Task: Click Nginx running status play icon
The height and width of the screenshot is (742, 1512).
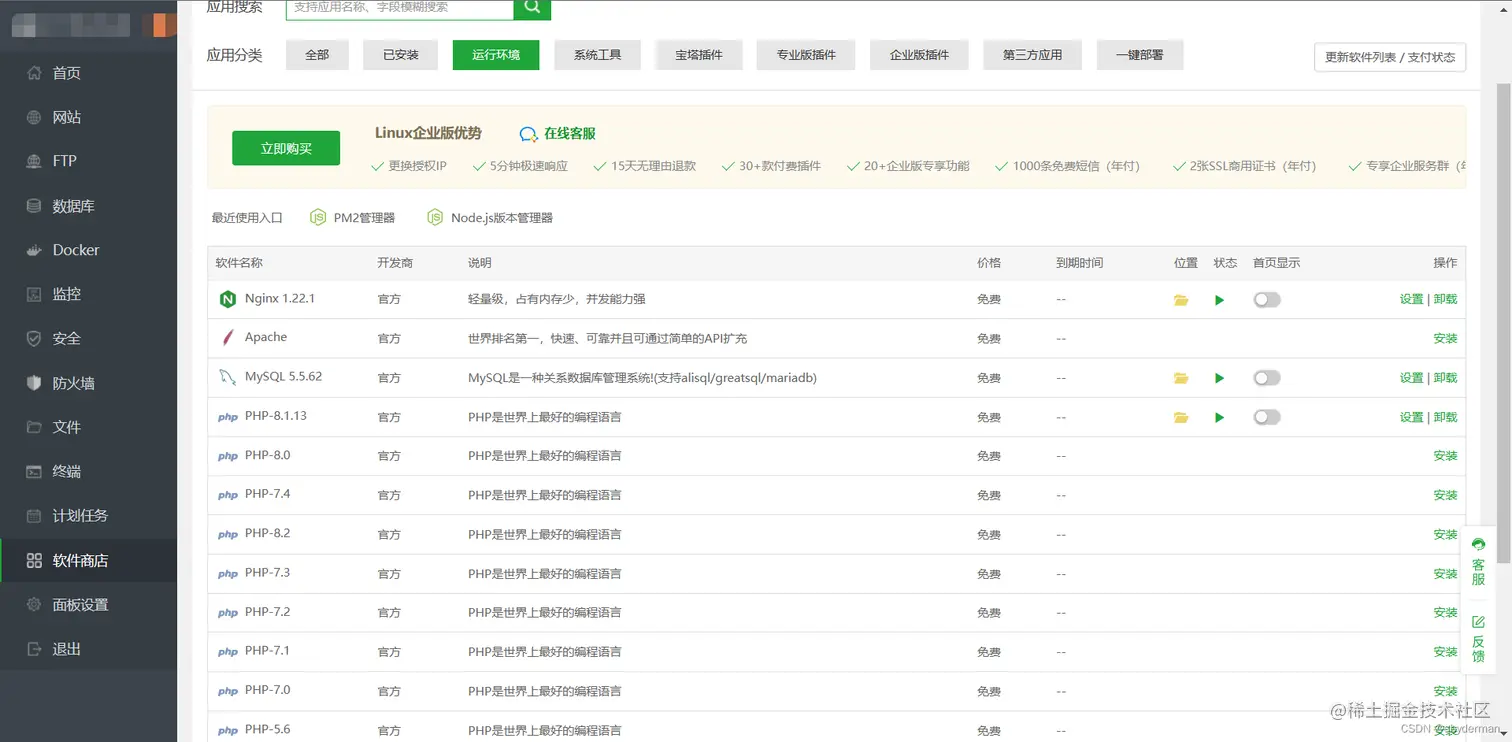Action: click(1219, 300)
